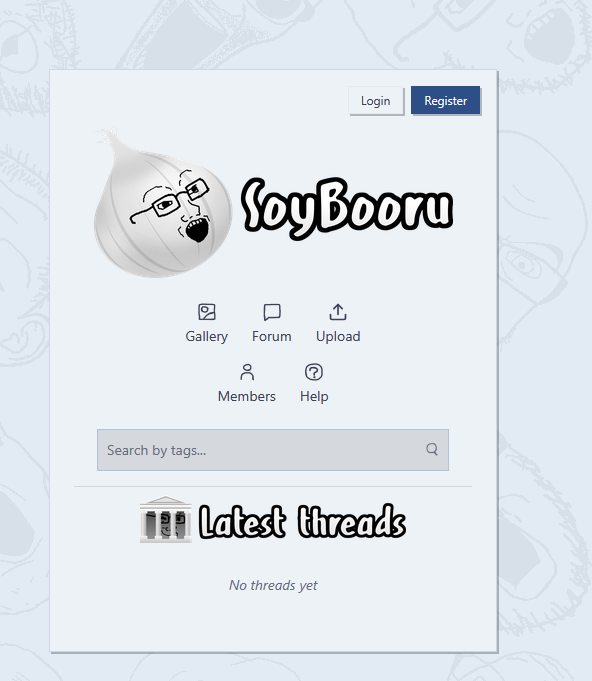Open the Forum speech bubble icon
Viewport: 592px width, 681px height.
coord(272,312)
